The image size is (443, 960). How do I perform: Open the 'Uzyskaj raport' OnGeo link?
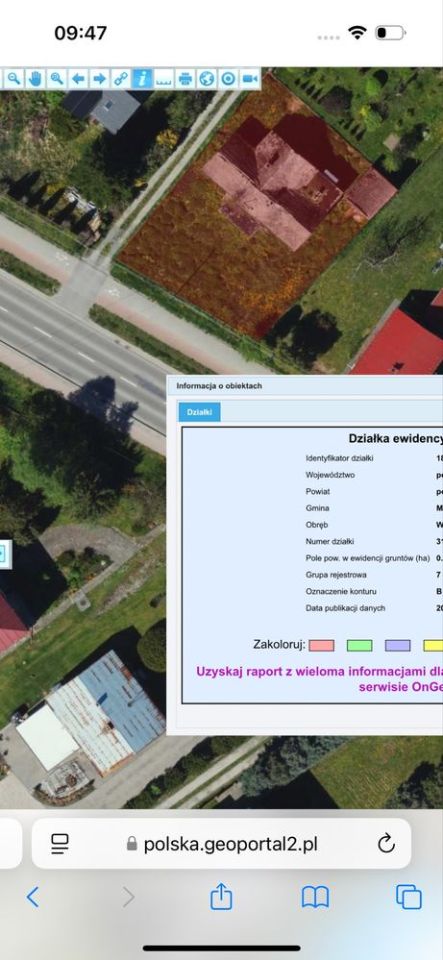319,678
